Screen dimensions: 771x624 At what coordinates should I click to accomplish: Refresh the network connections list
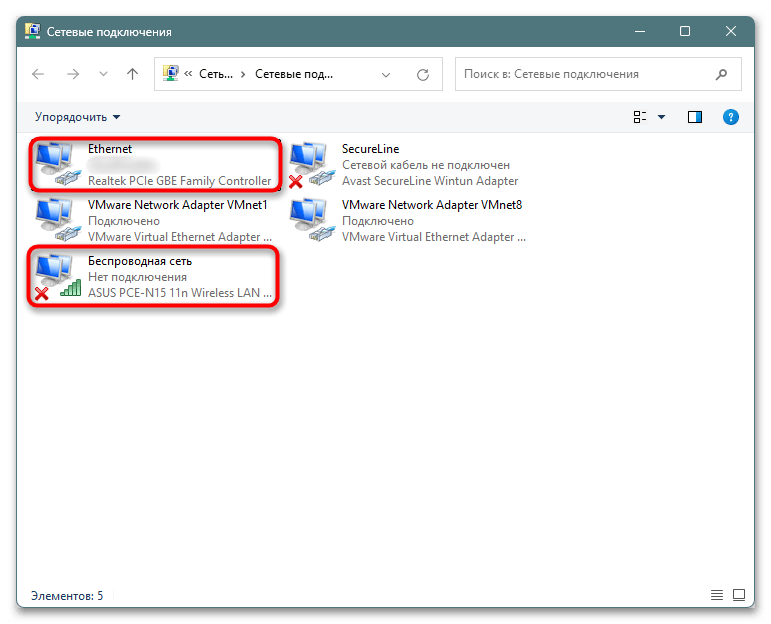(x=423, y=75)
